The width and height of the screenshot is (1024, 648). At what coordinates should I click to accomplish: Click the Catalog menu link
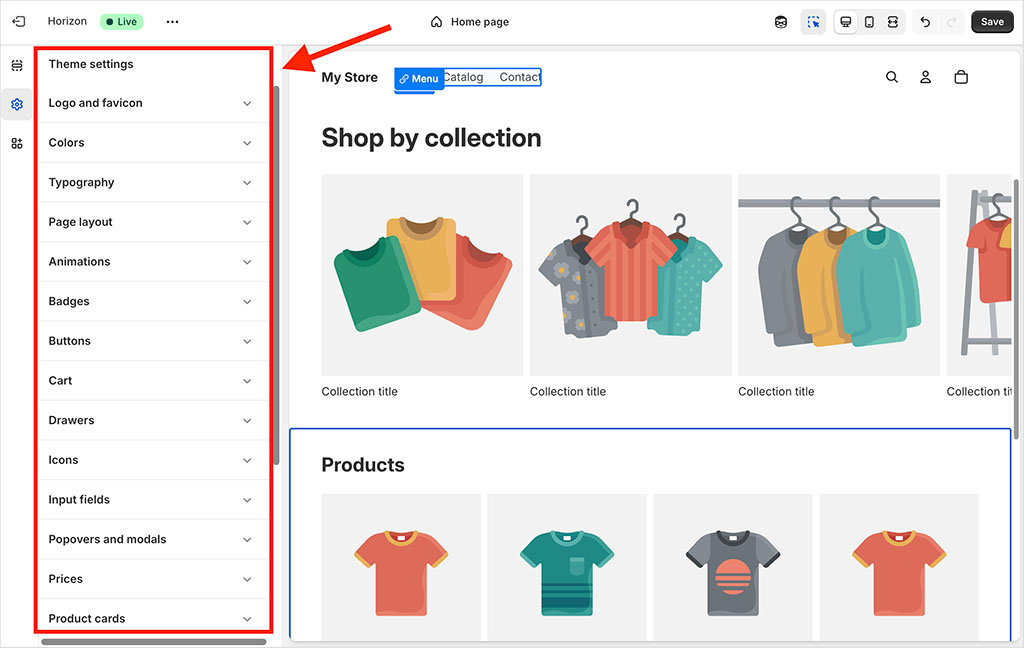click(464, 77)
